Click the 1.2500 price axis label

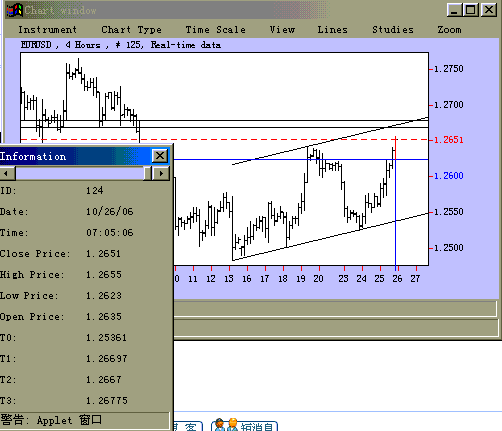click(x=449, y=248)
